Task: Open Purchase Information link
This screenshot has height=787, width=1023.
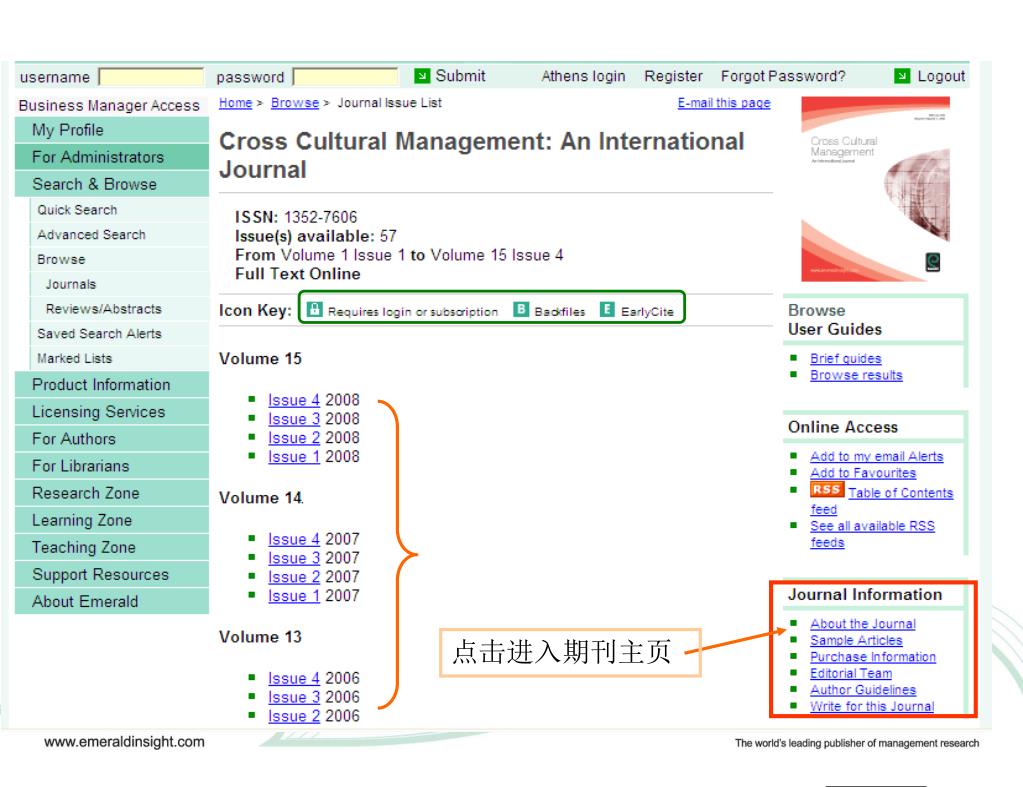Action: [x=873, y=657]
